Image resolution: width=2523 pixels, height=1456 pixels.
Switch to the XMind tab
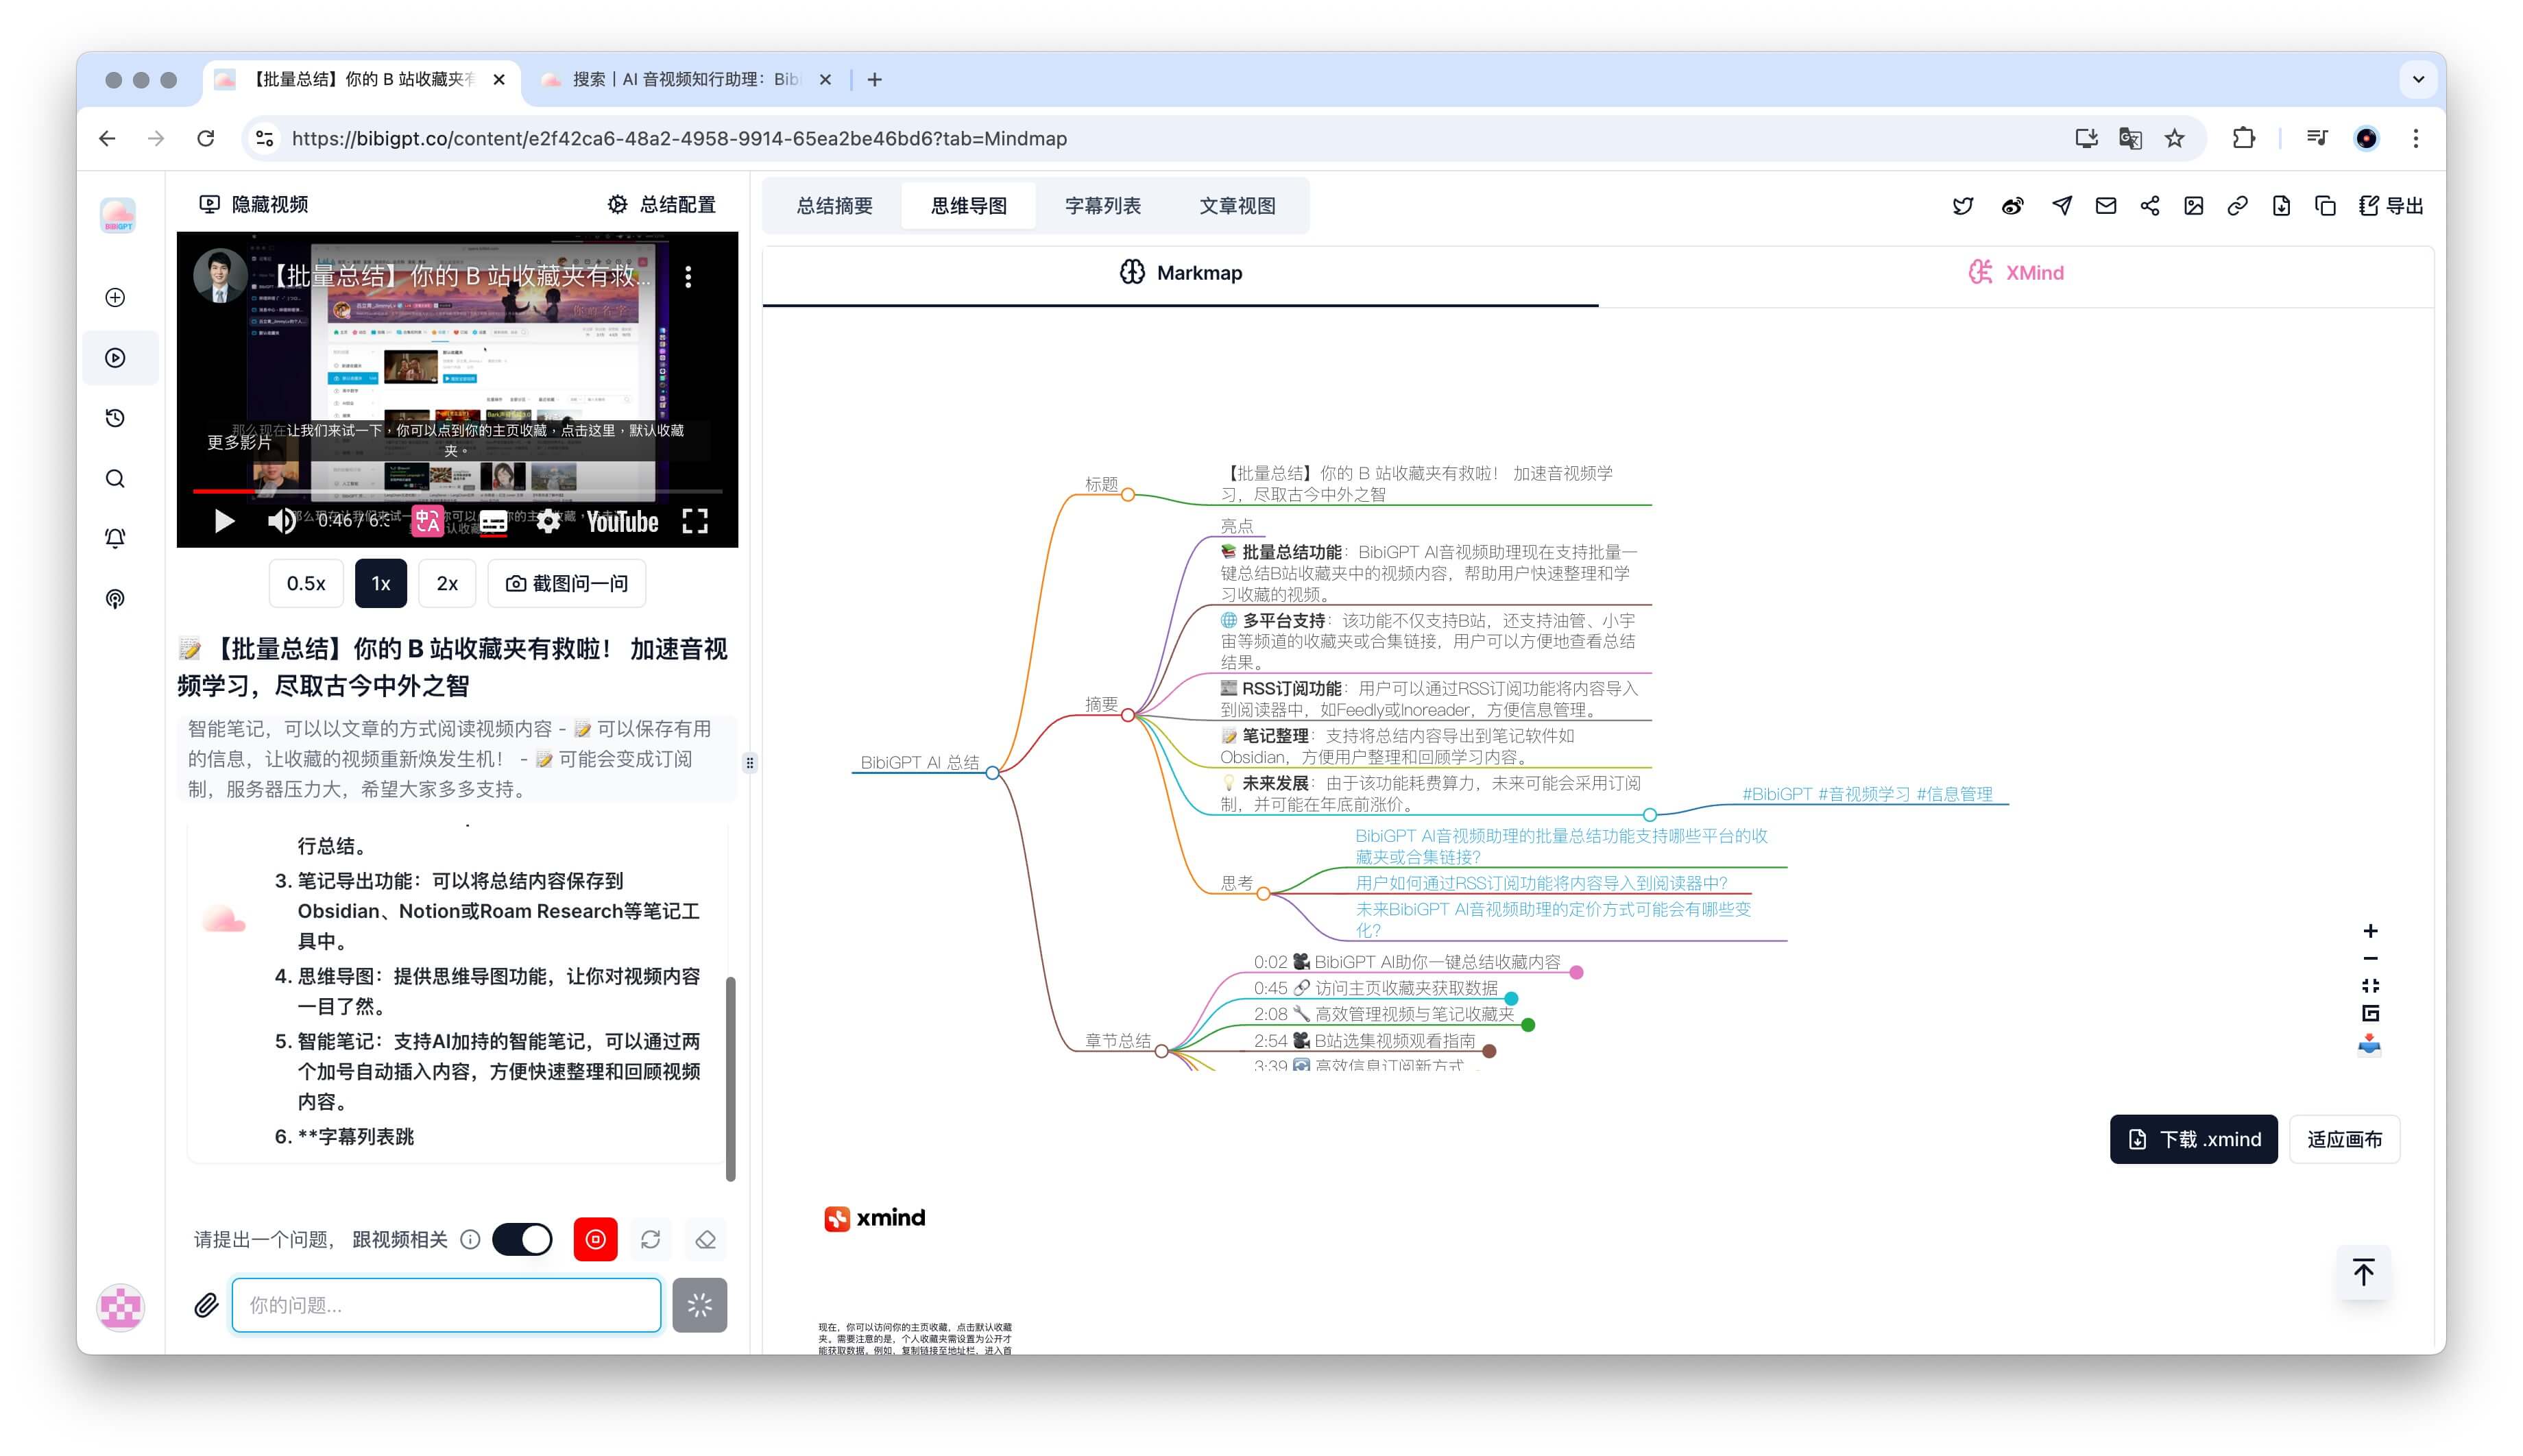2015,273
